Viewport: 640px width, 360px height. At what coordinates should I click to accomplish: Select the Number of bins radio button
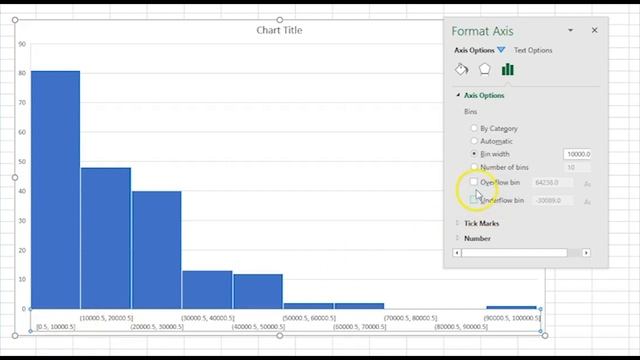tap(474, 167)
